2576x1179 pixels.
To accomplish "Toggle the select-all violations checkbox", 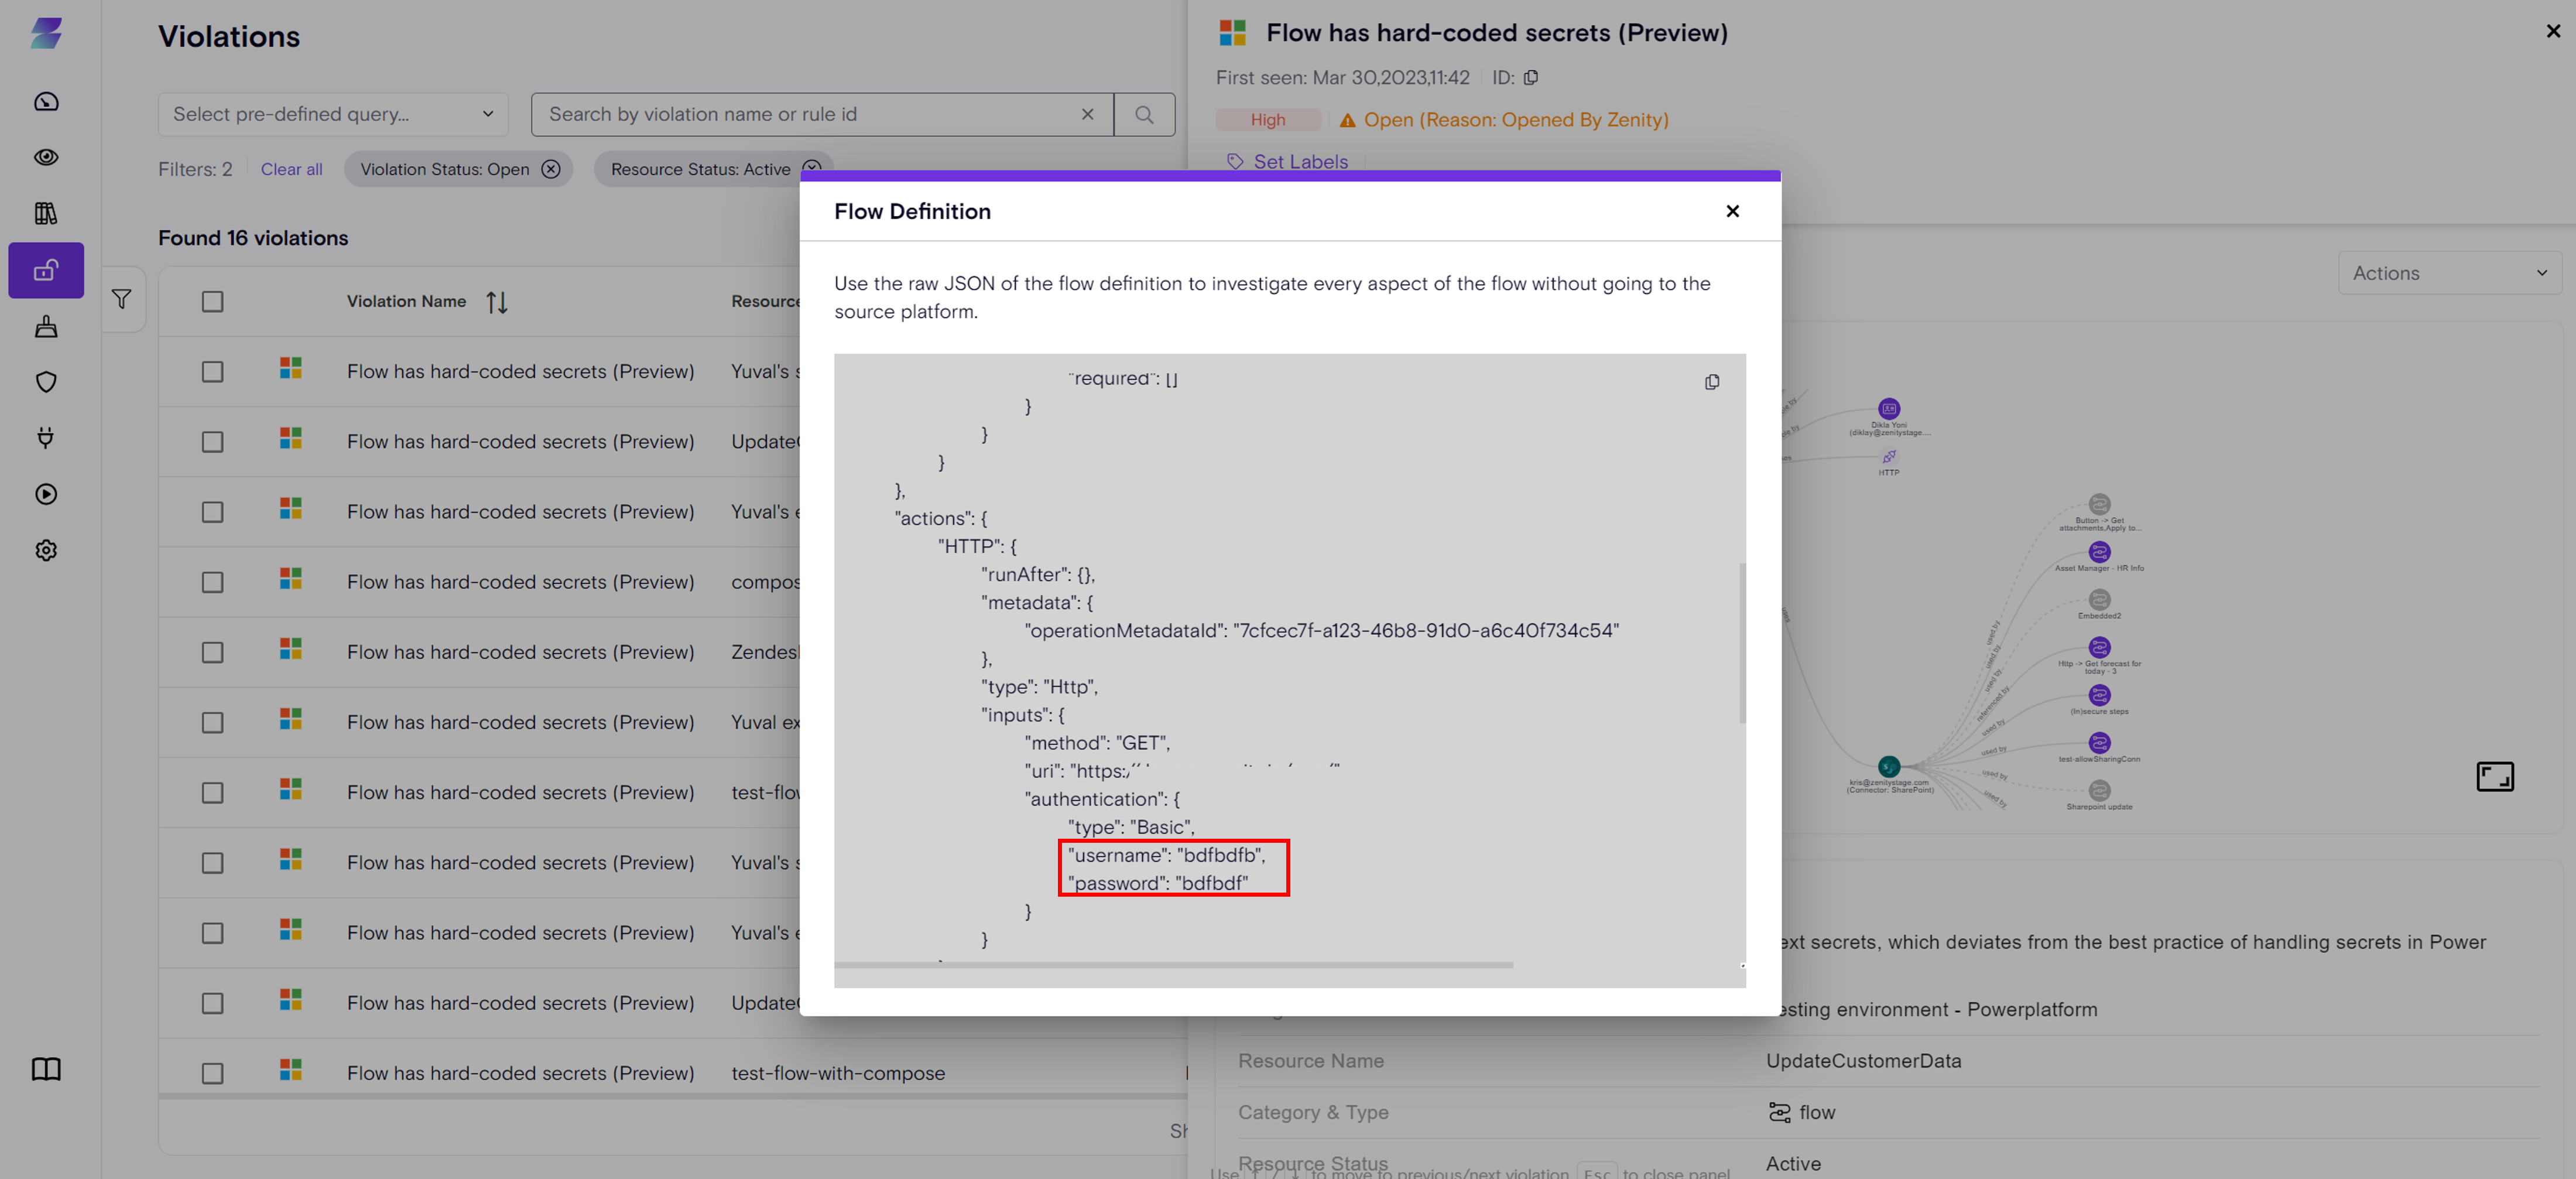I will click(212, 302).
